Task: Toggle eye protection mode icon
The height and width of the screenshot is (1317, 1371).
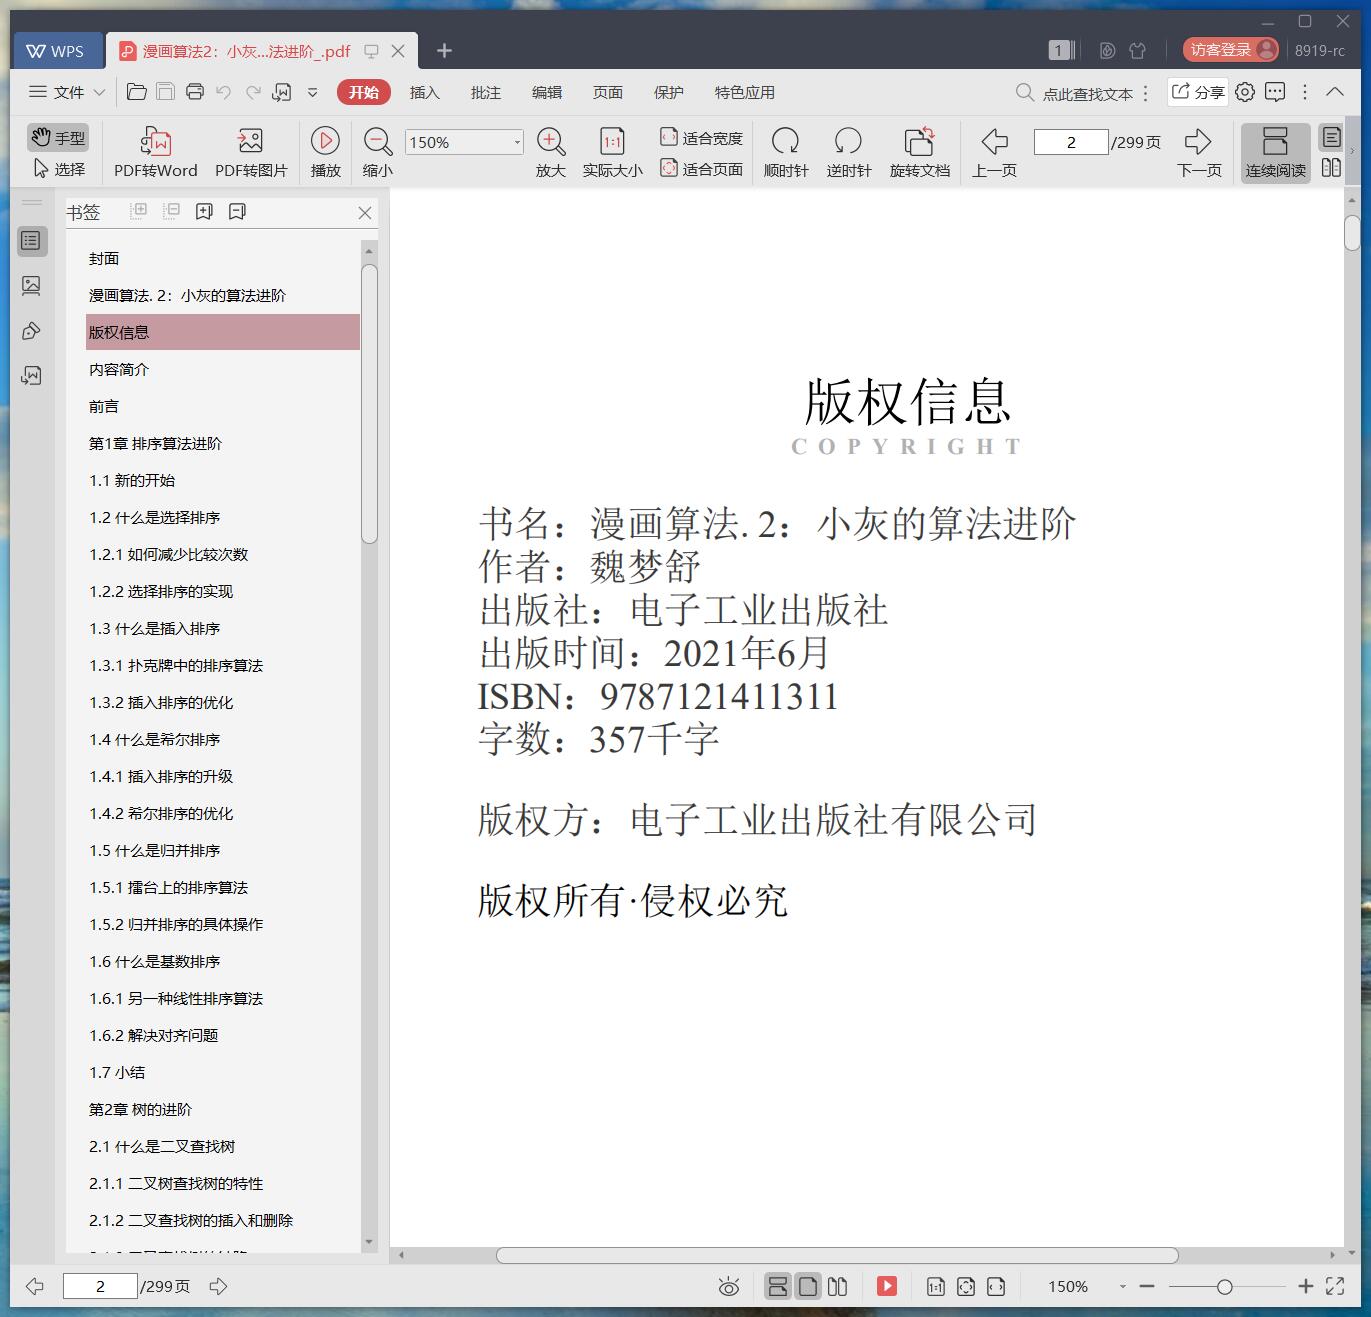Action: [729, 1287]
